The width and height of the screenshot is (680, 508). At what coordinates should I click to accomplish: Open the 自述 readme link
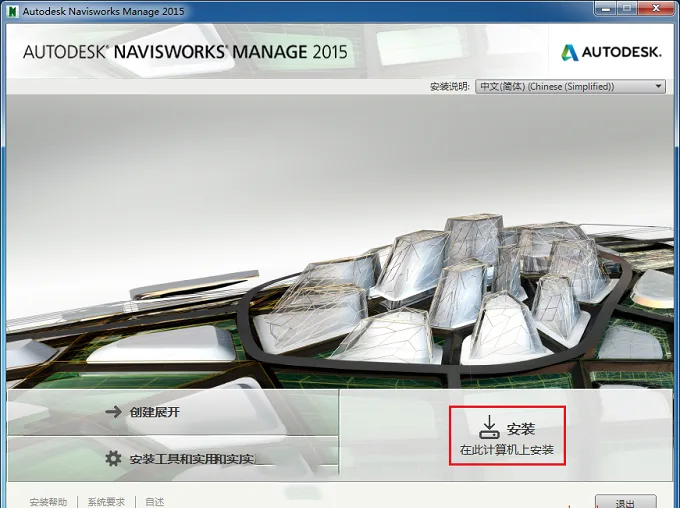tap(155, 502)
